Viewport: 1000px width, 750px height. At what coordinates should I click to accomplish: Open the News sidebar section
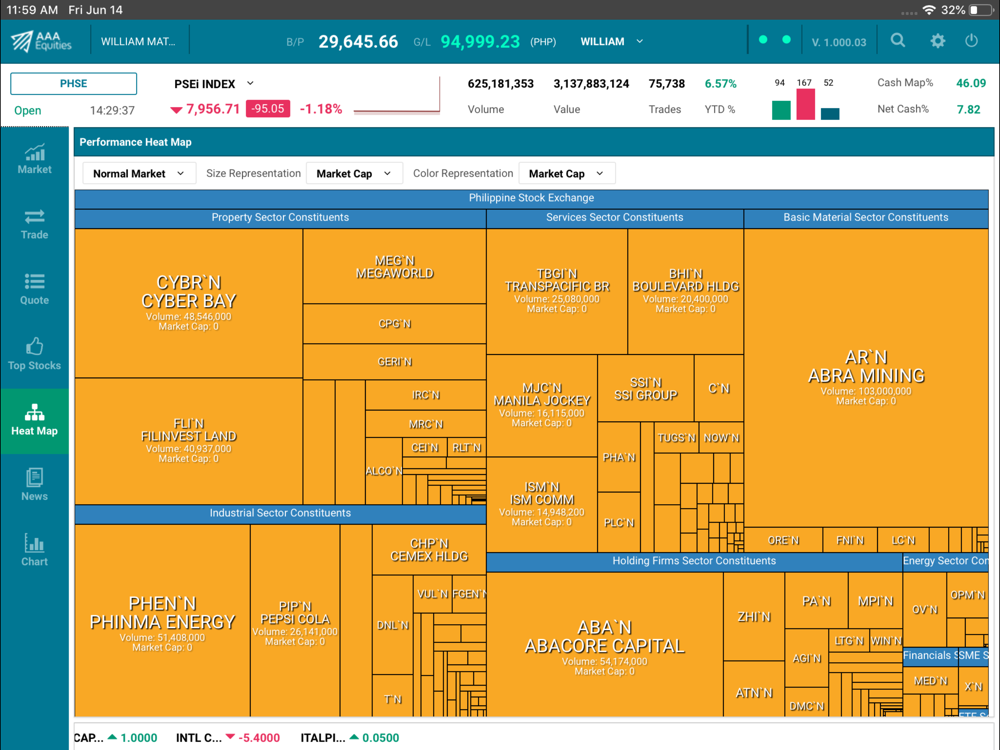(34, 487)
